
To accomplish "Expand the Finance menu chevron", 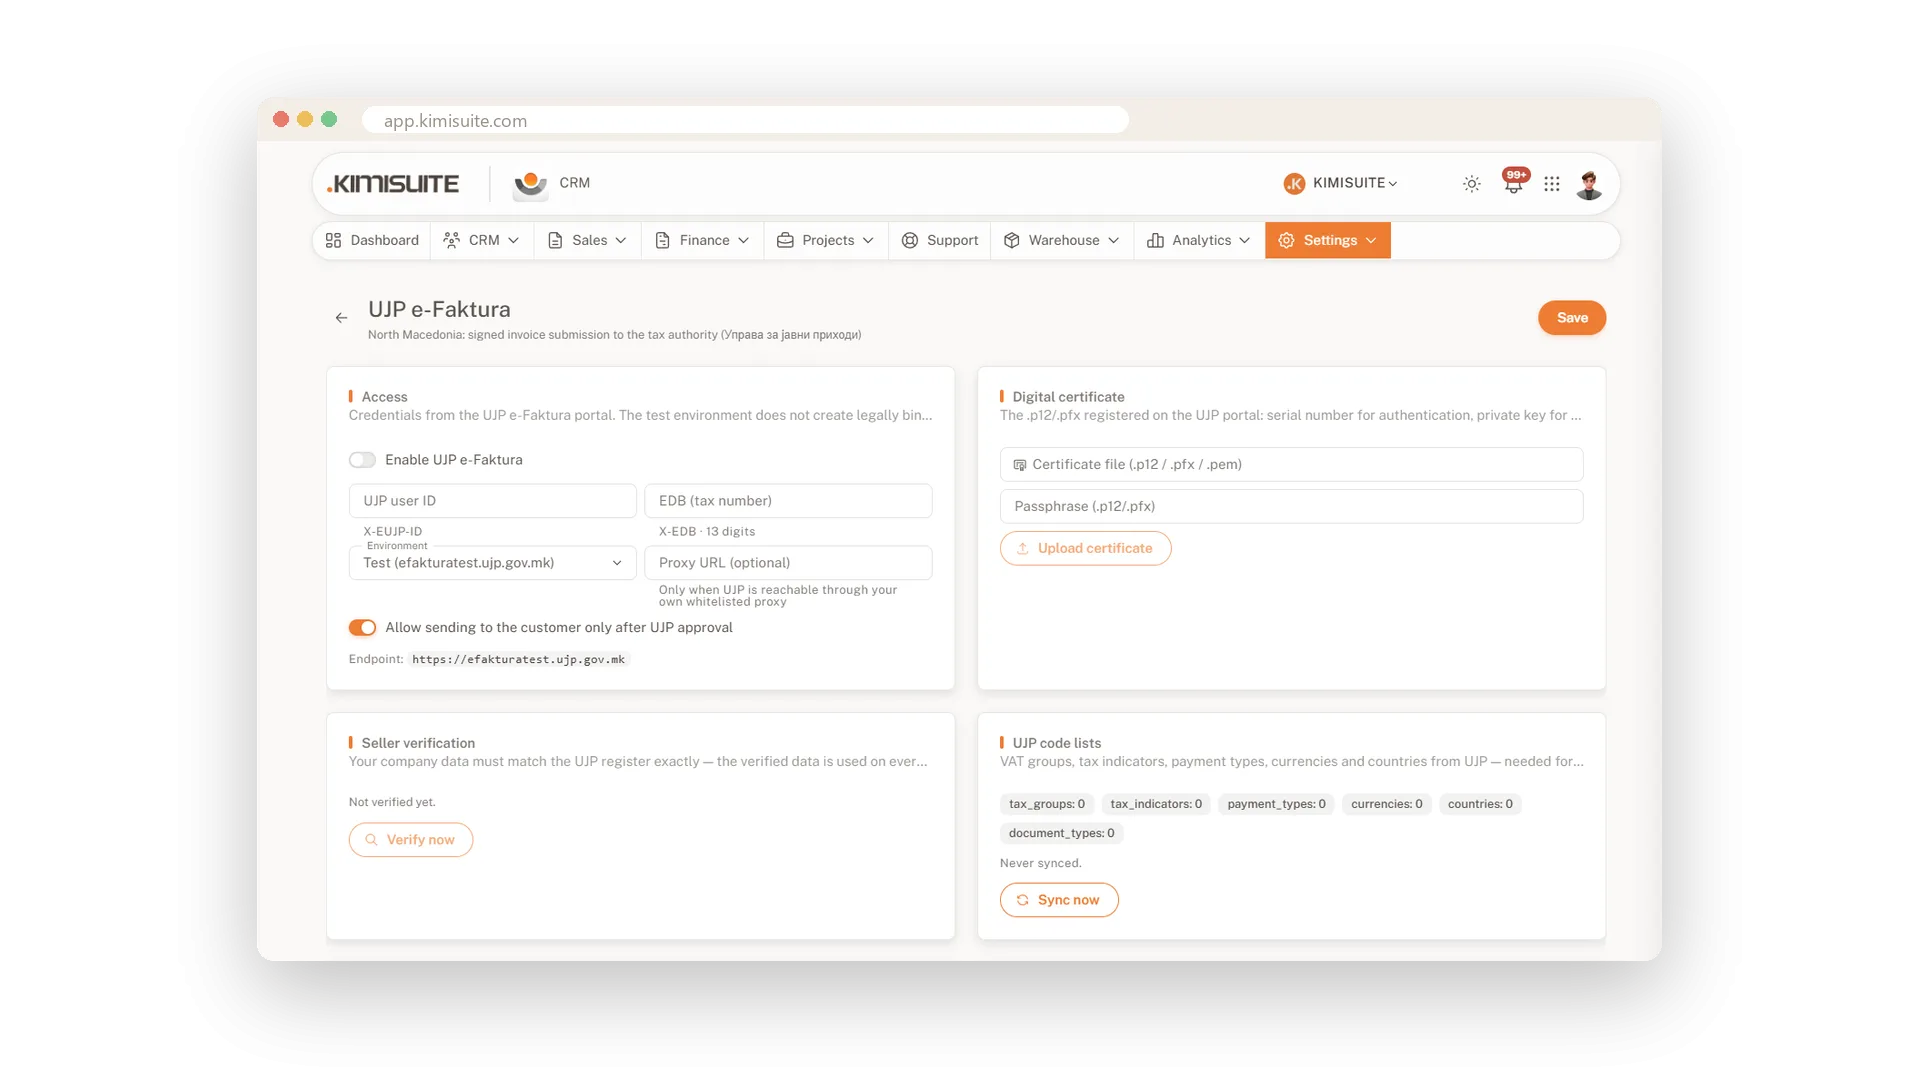I will pos(743,241).
